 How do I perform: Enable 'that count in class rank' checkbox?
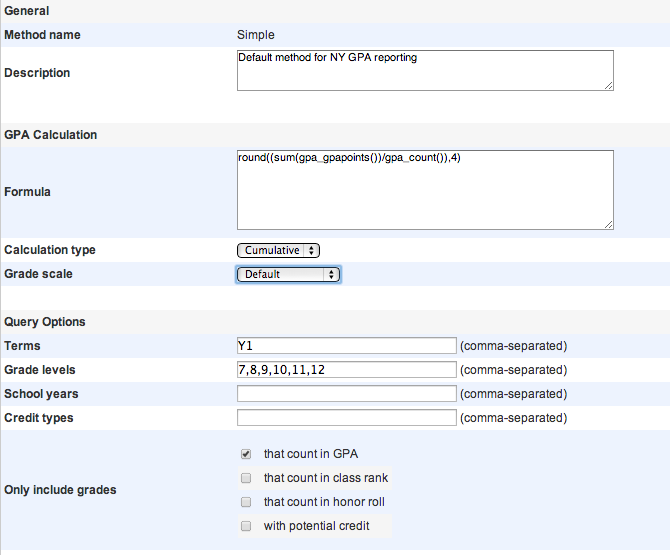tap(246, 478)
